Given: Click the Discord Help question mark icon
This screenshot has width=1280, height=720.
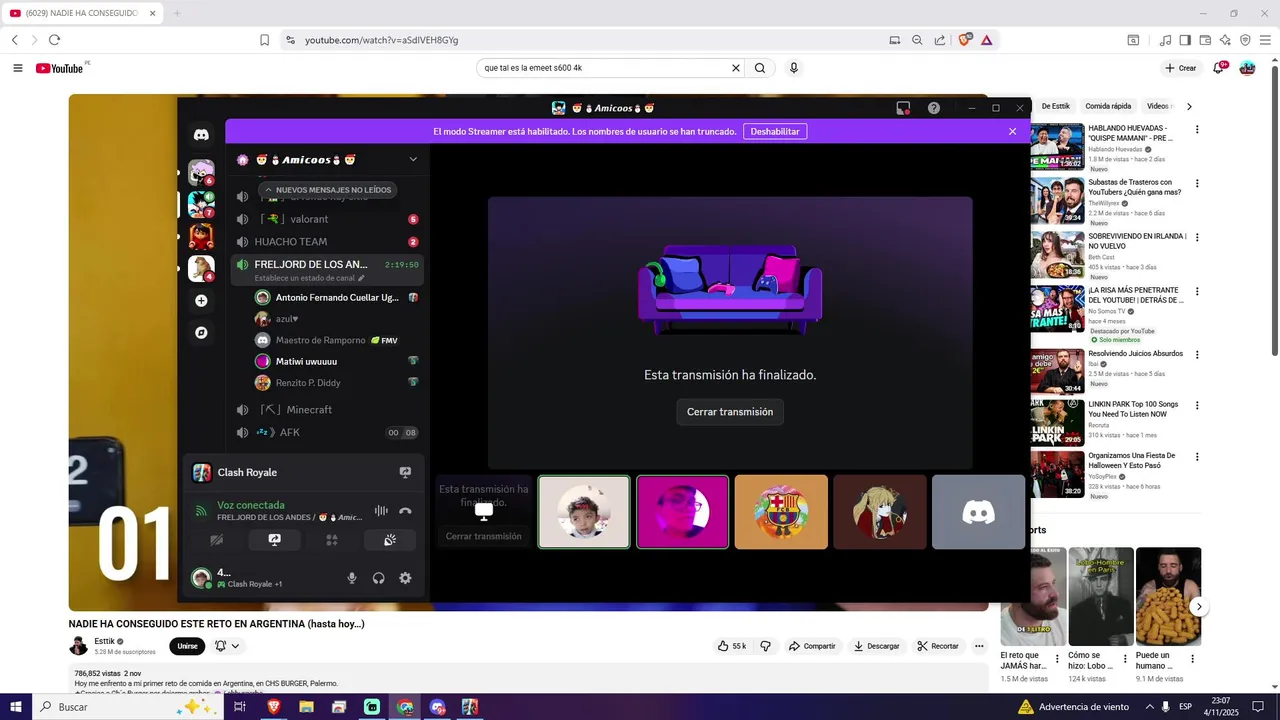Looking at the screenshot, I should pos(934,108).
